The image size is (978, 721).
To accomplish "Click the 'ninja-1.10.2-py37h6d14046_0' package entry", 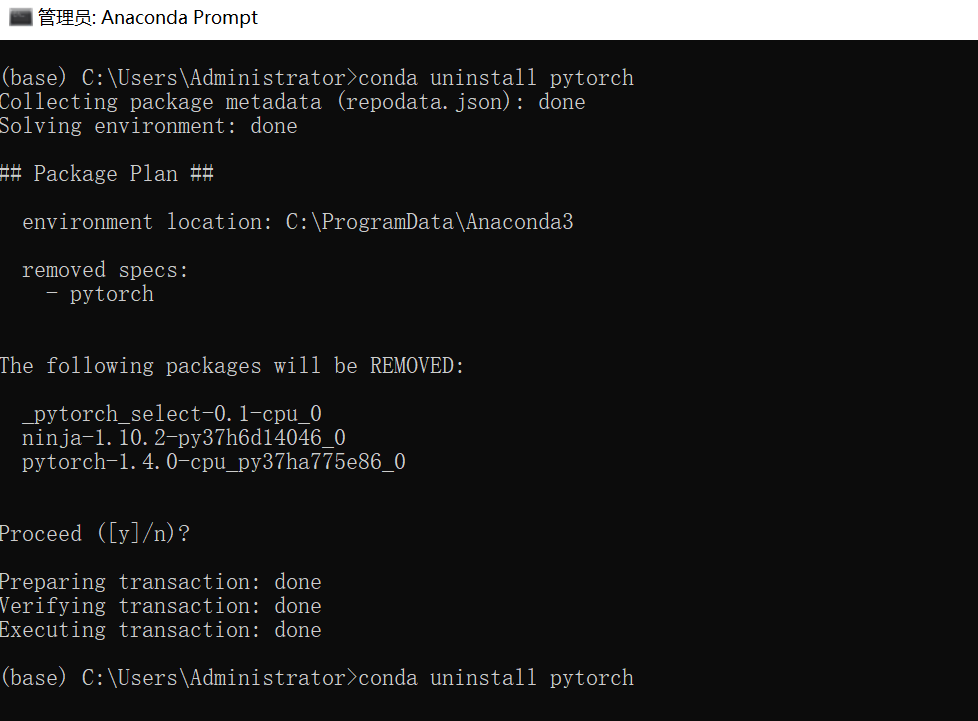I will [x=184, y=437].
